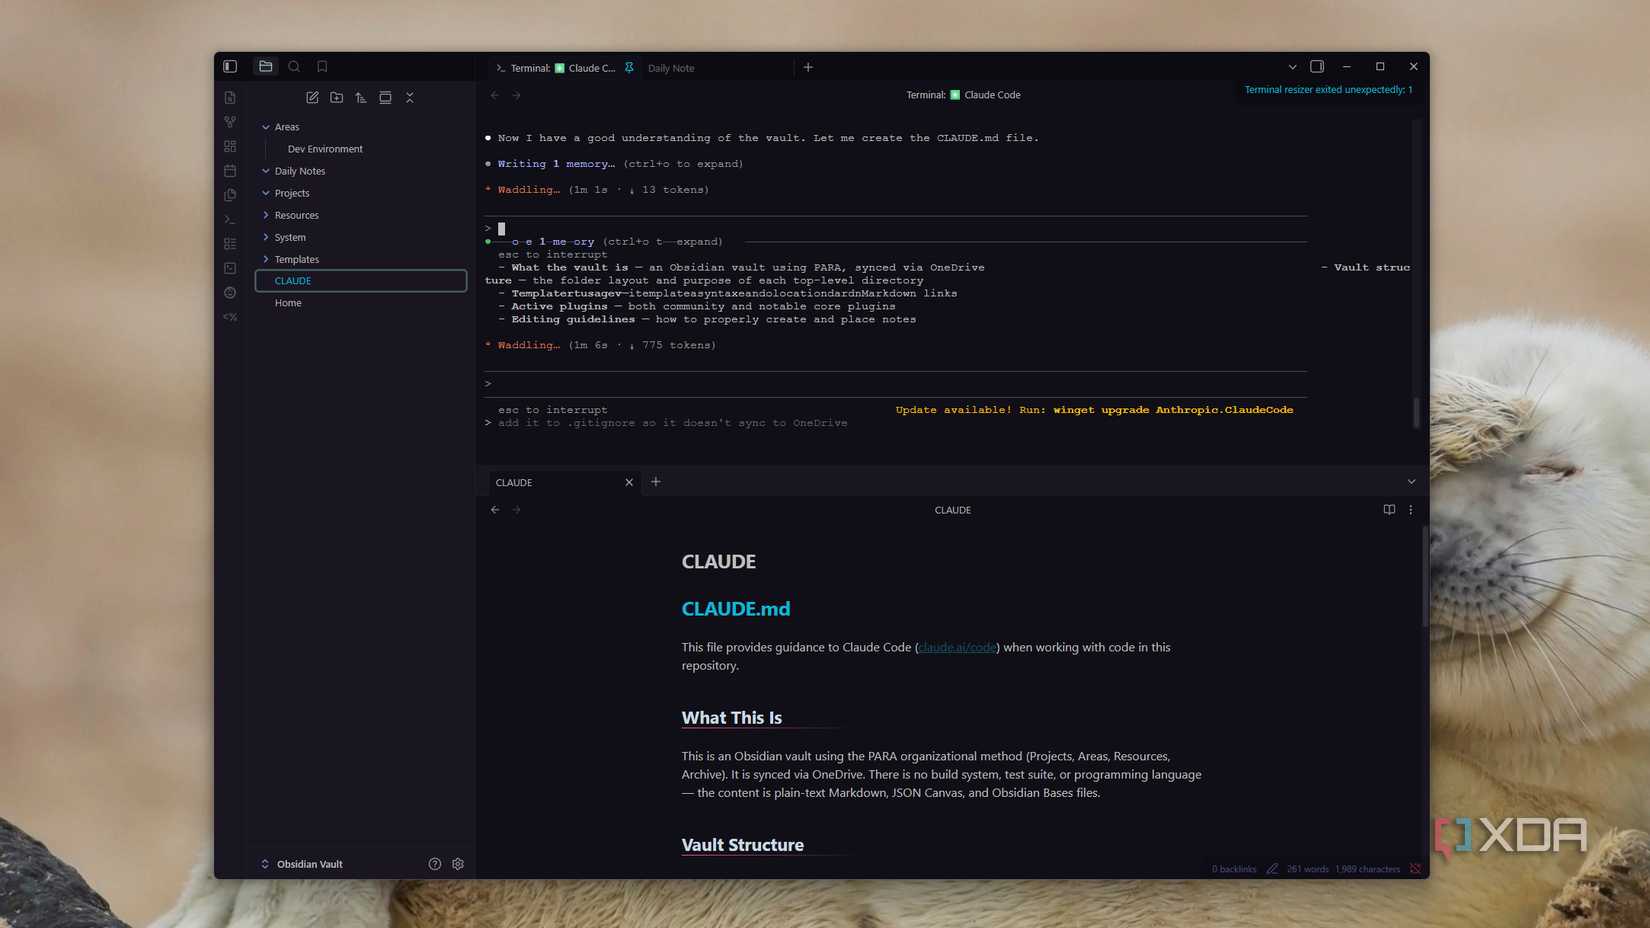Focus the Claude Code prompt input line

coord(896,384)
